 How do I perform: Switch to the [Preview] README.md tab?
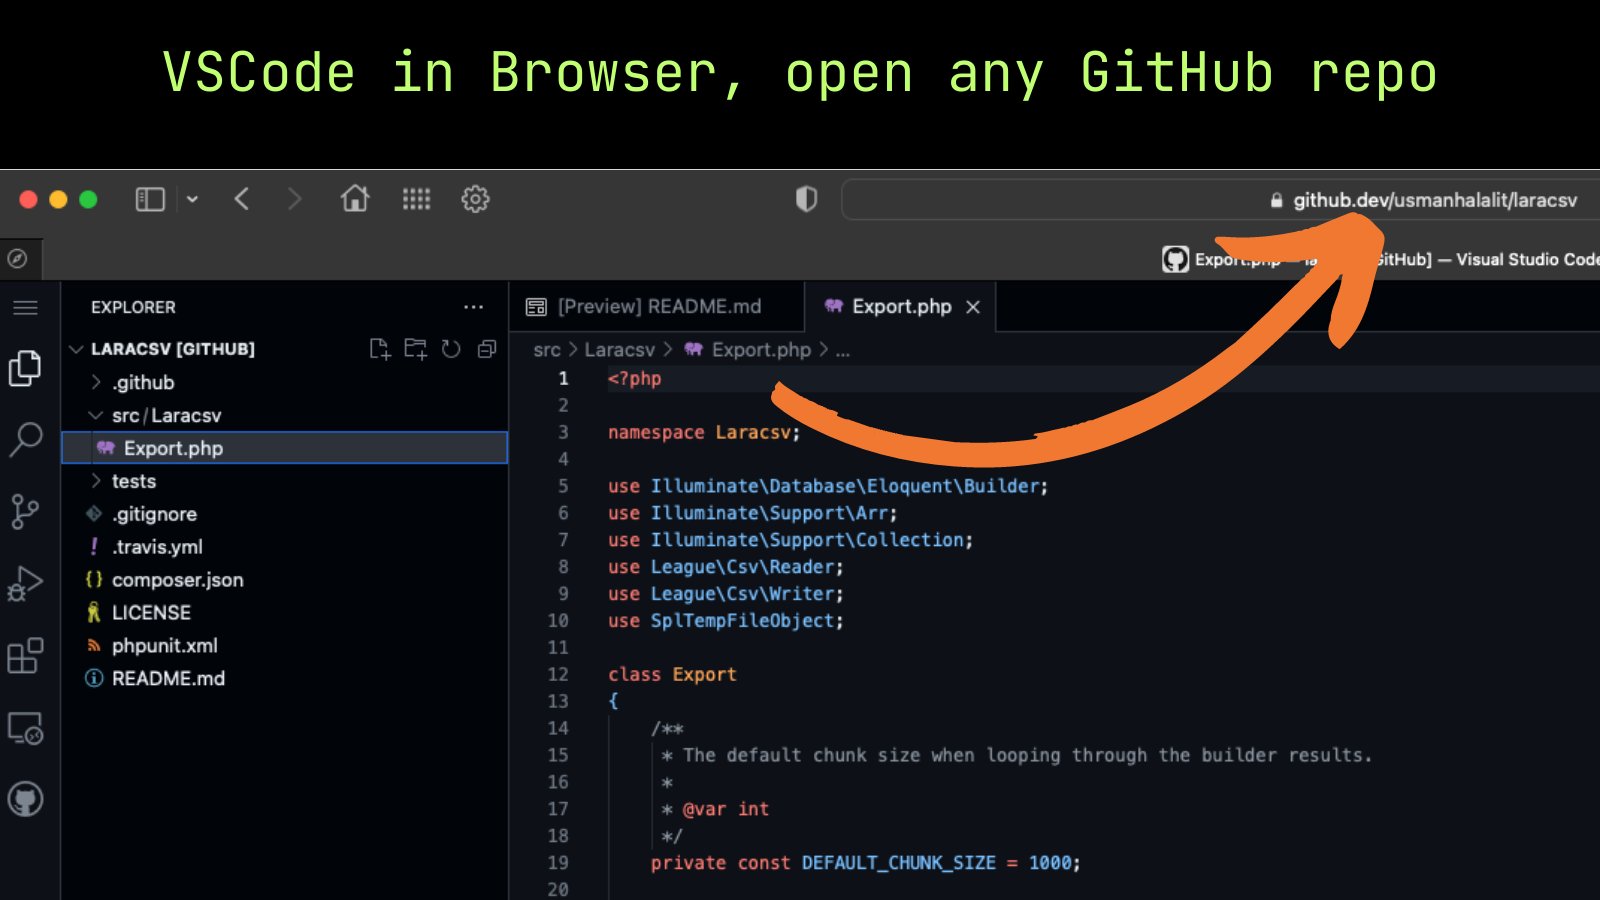[660, 306]
